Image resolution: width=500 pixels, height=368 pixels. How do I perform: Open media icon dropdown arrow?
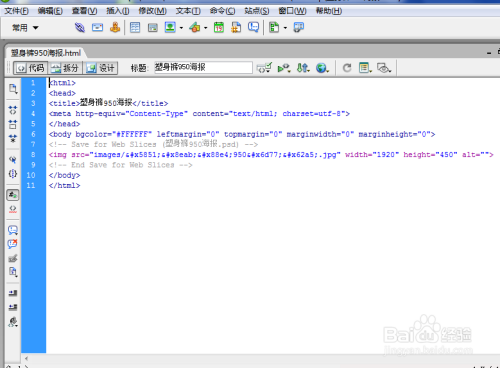(x=206, y=28)
